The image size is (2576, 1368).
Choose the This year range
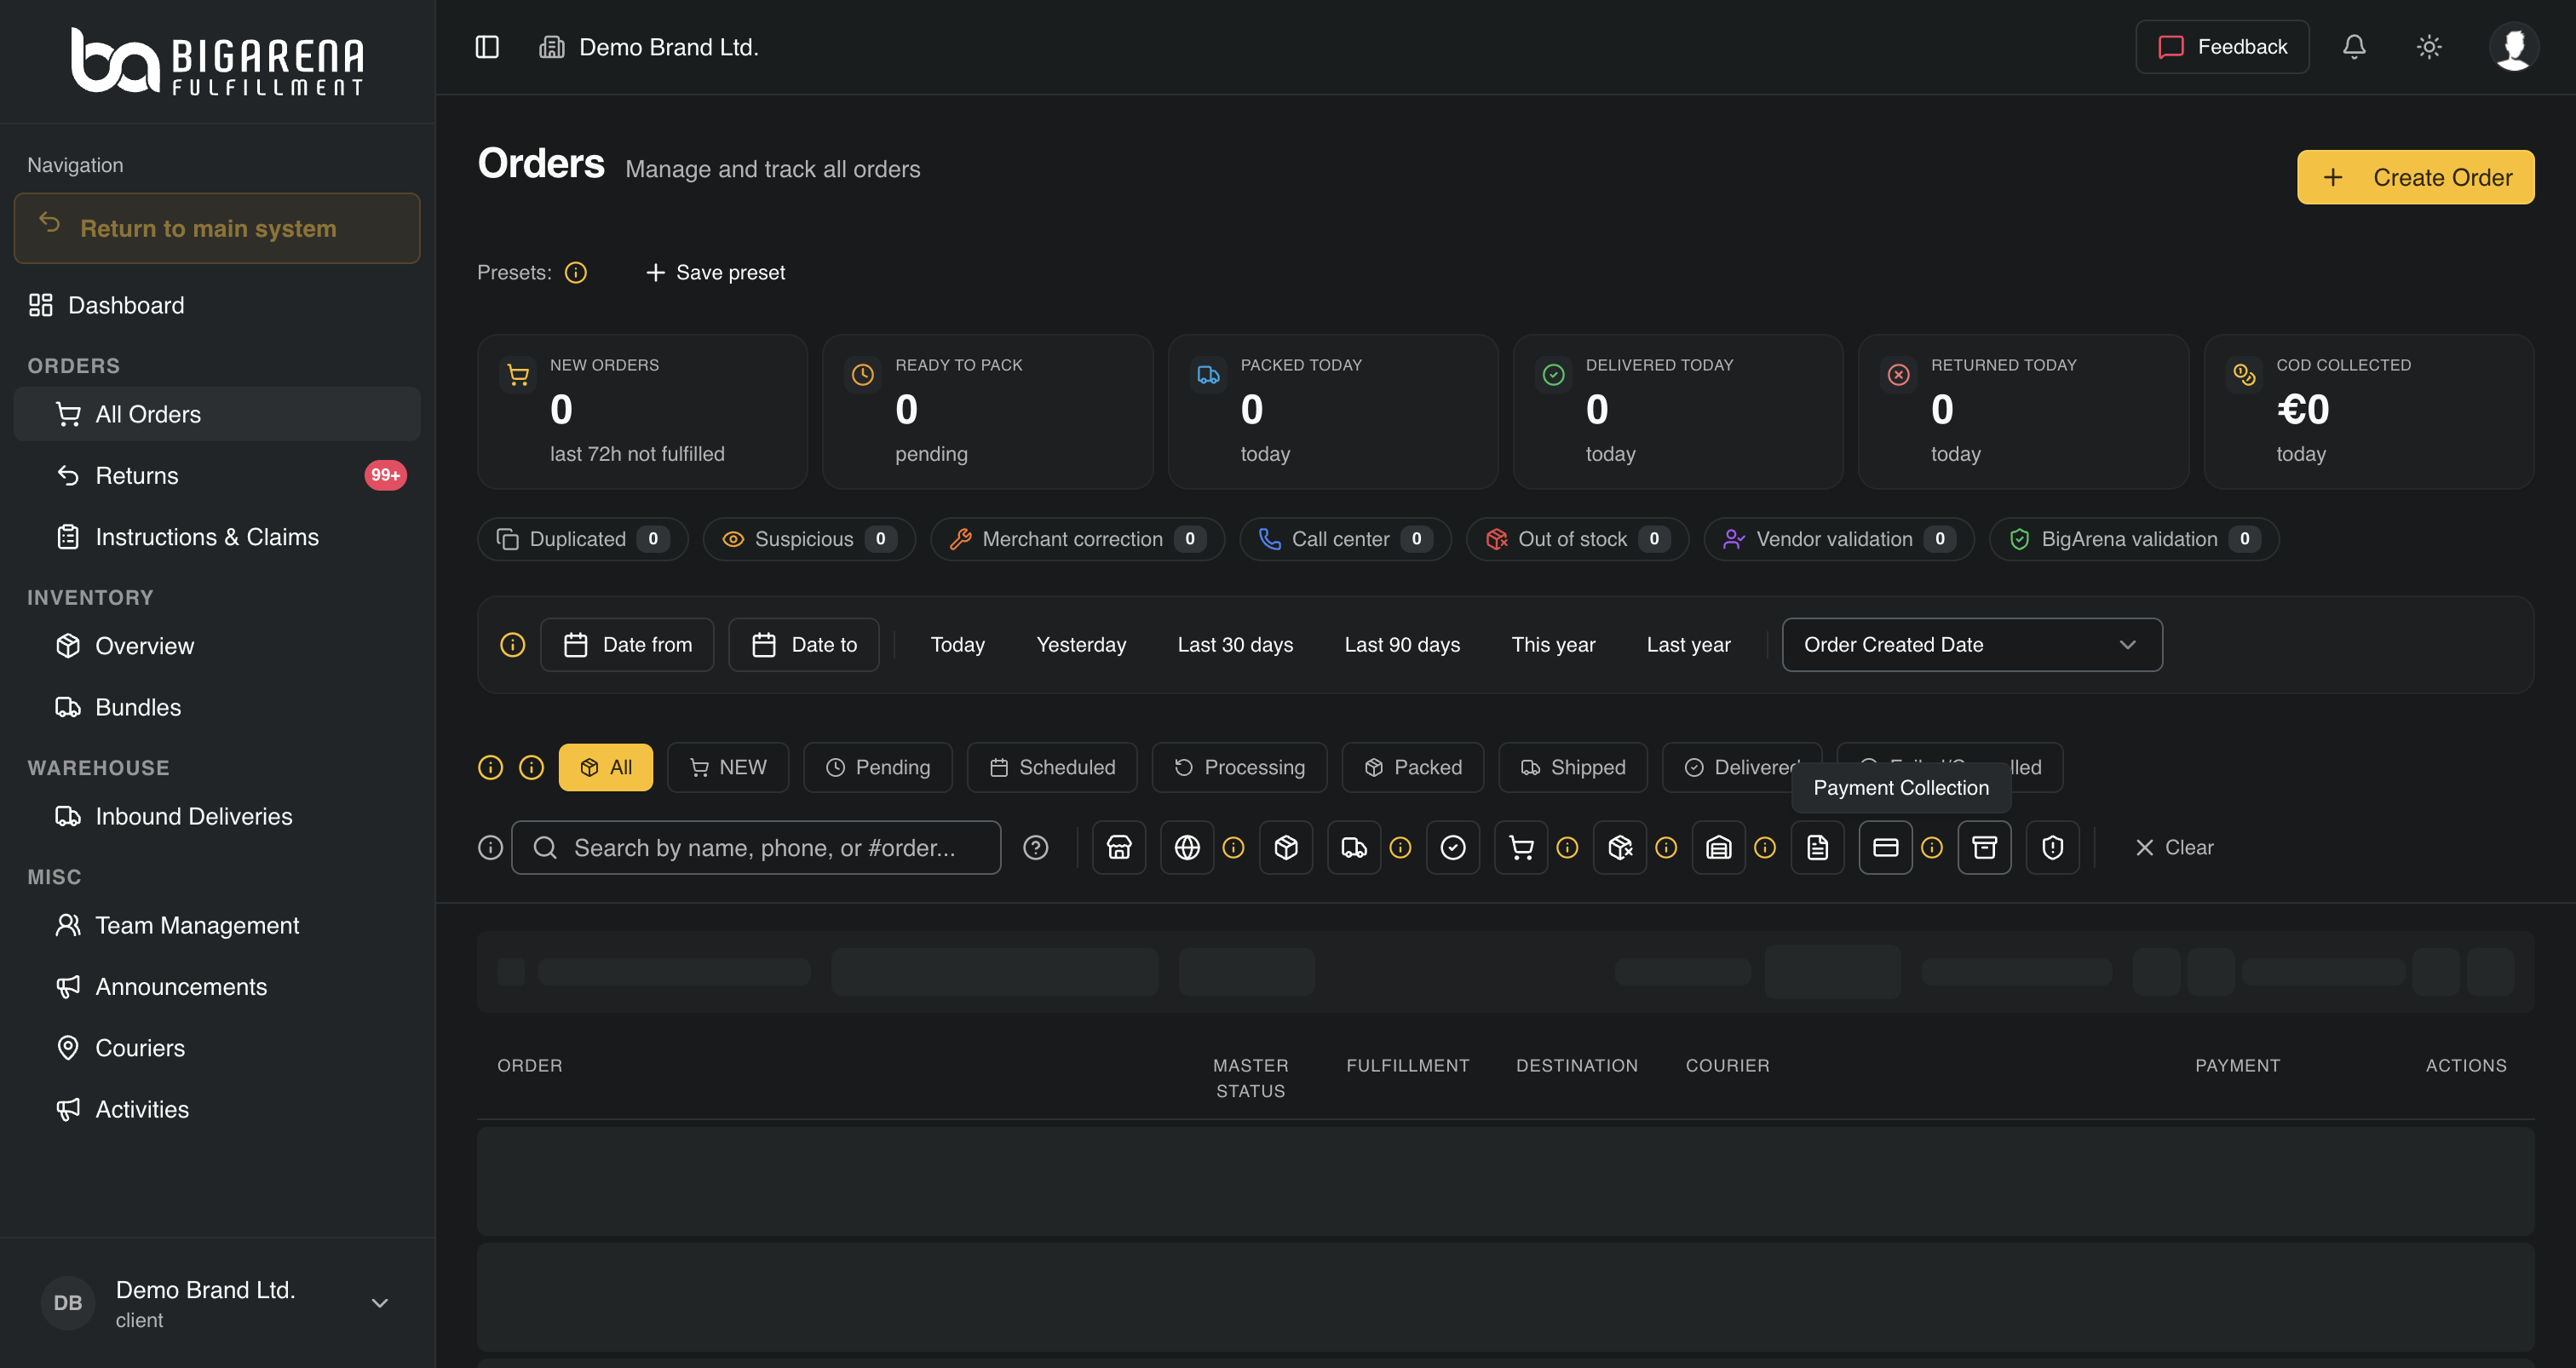click(x=1553, y=645)
